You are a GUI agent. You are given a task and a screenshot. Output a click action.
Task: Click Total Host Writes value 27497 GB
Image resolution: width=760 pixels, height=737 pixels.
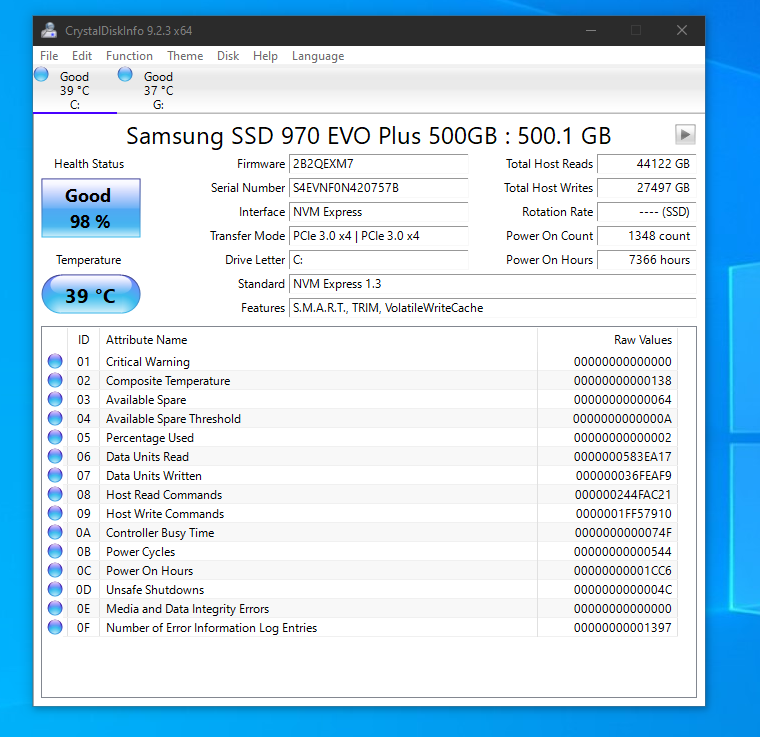click(647, 188)
